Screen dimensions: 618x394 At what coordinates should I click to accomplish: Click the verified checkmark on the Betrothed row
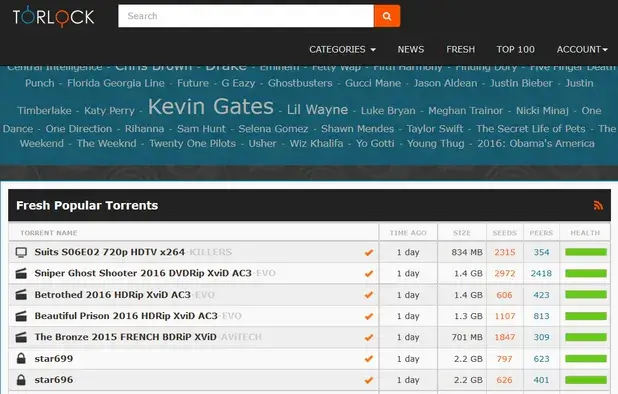click(369, 295)
